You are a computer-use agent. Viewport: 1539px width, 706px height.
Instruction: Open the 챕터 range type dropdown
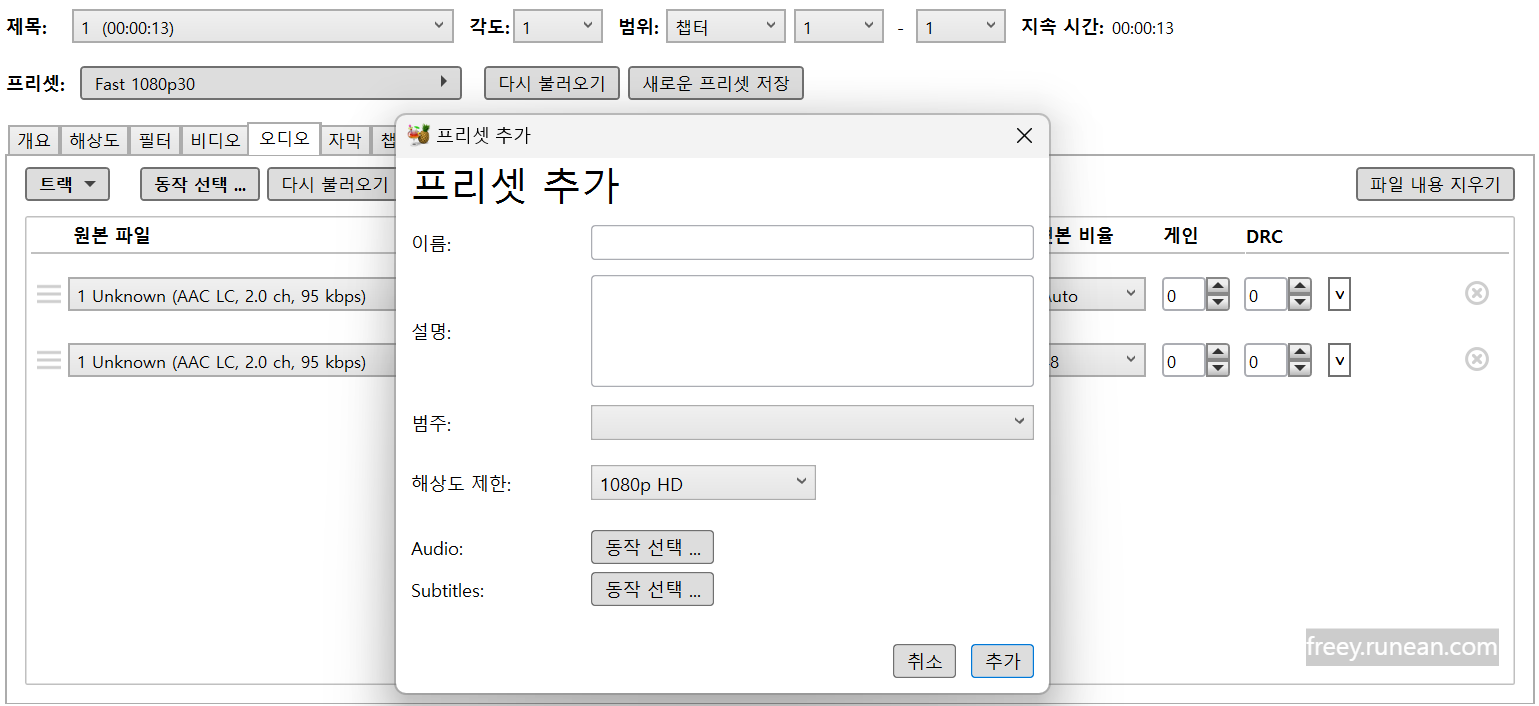point(726,26)
